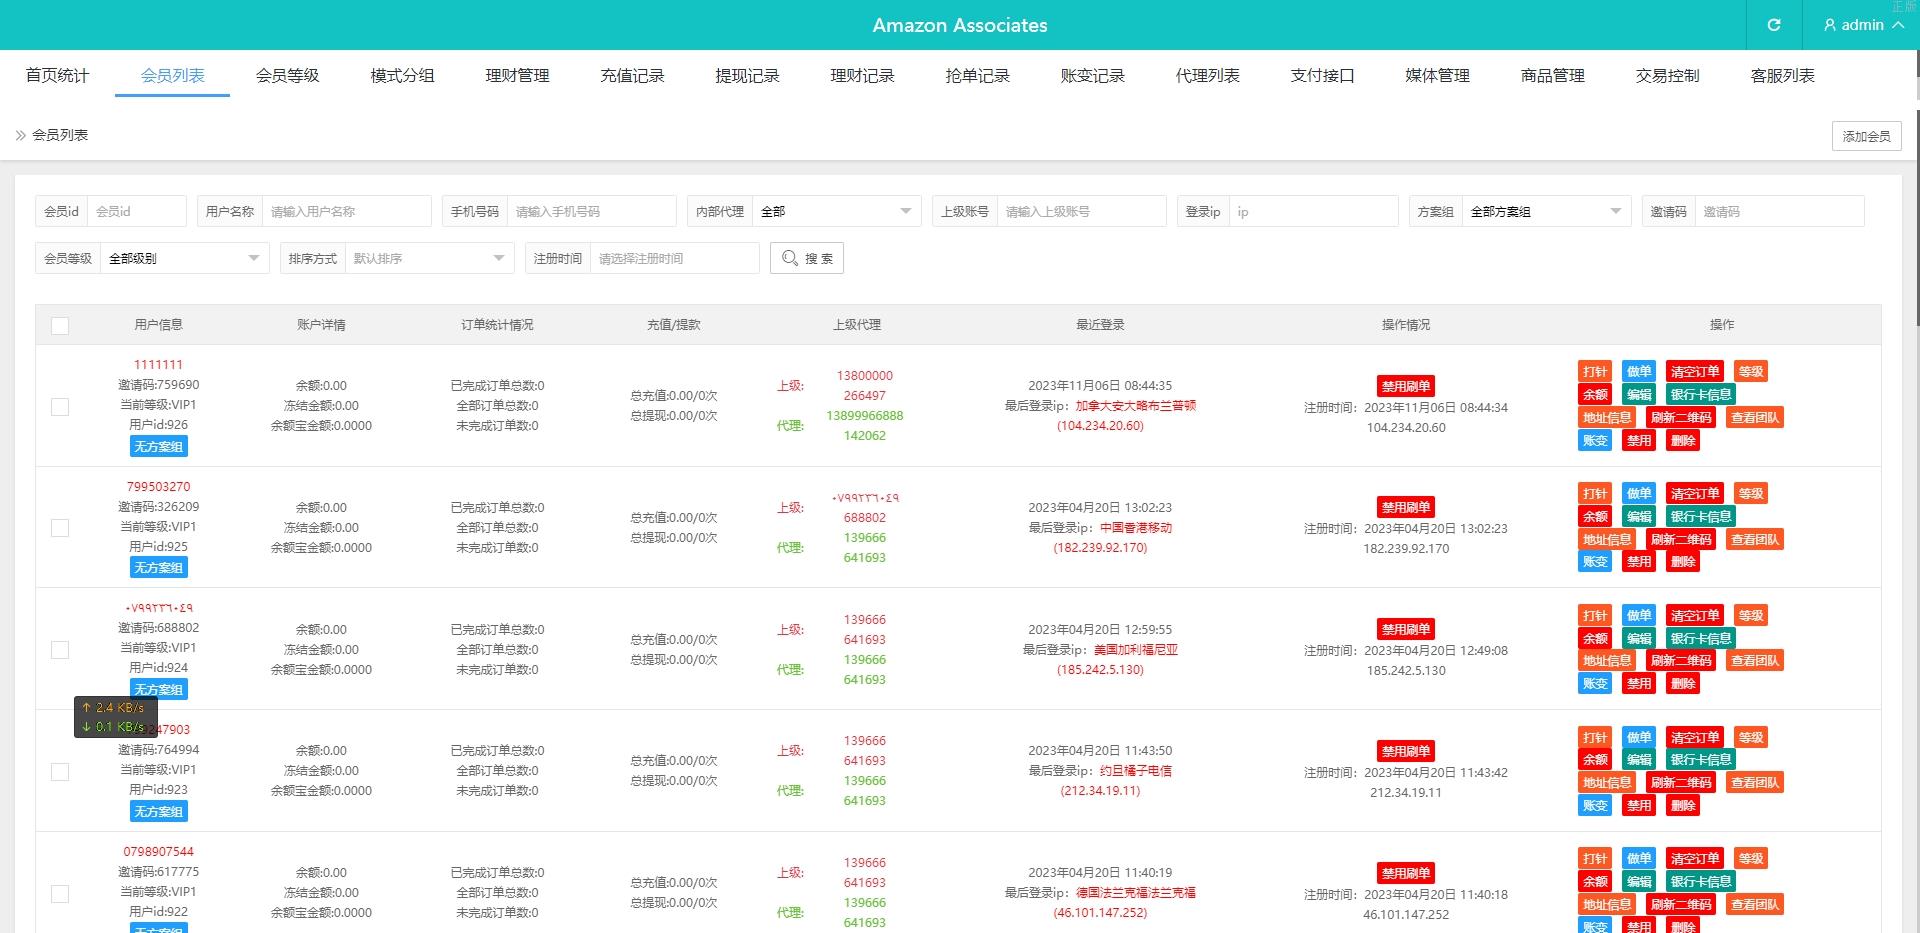Toggle the select-all checkbox in table header
Image resolution: width=1920 pixels, height=933 pixels.
coord(60,325)
